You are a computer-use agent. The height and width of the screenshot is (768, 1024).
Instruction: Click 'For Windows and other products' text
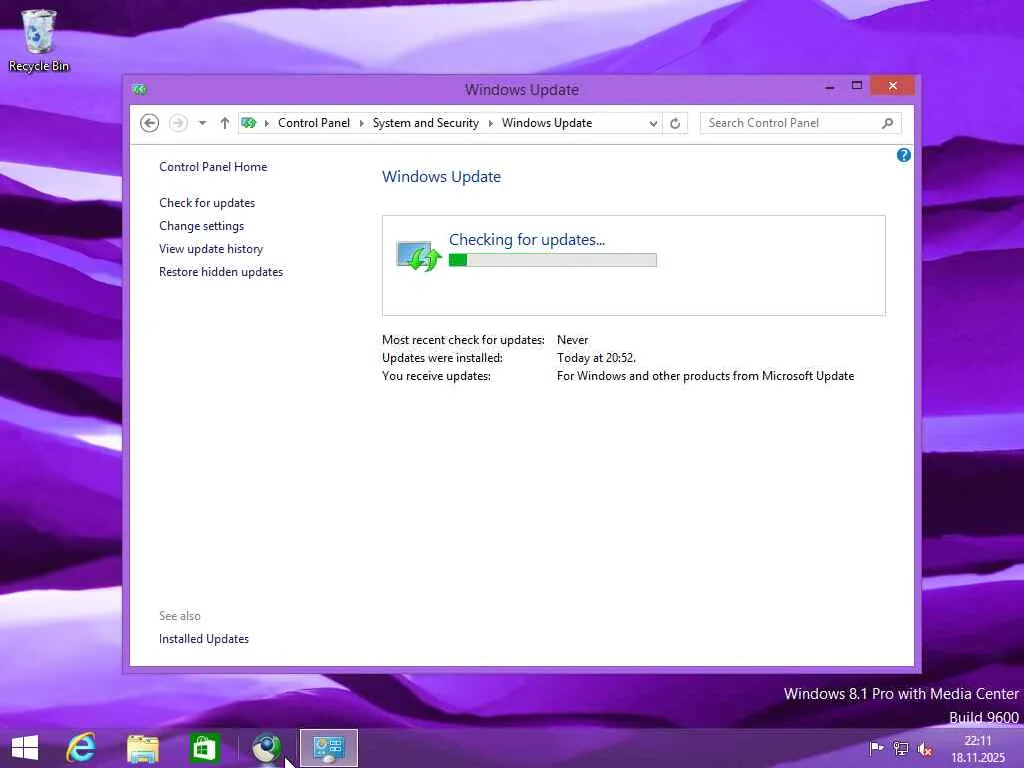click(x=705, y=376)
